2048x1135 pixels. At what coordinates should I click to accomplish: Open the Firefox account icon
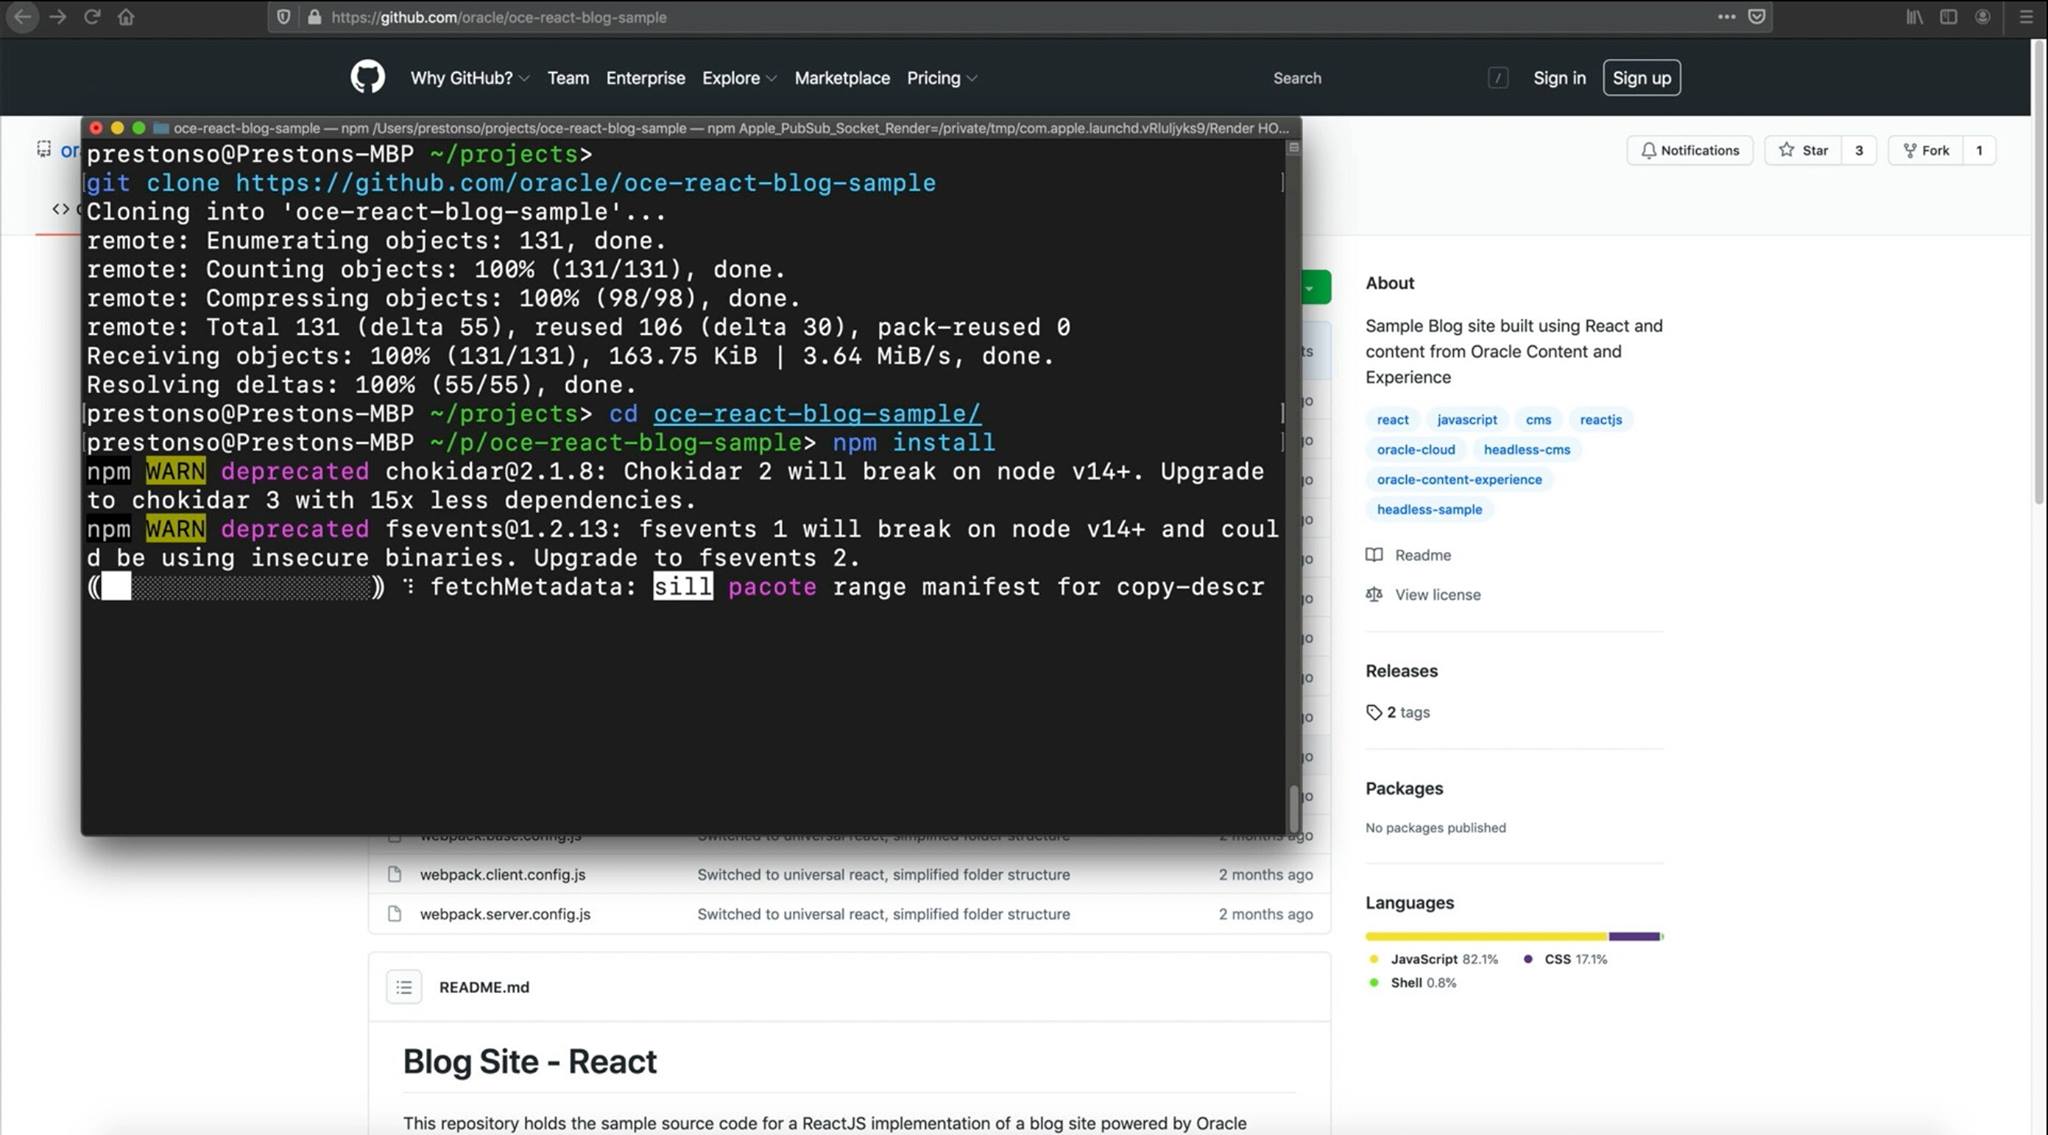[x=1982, y=17]
